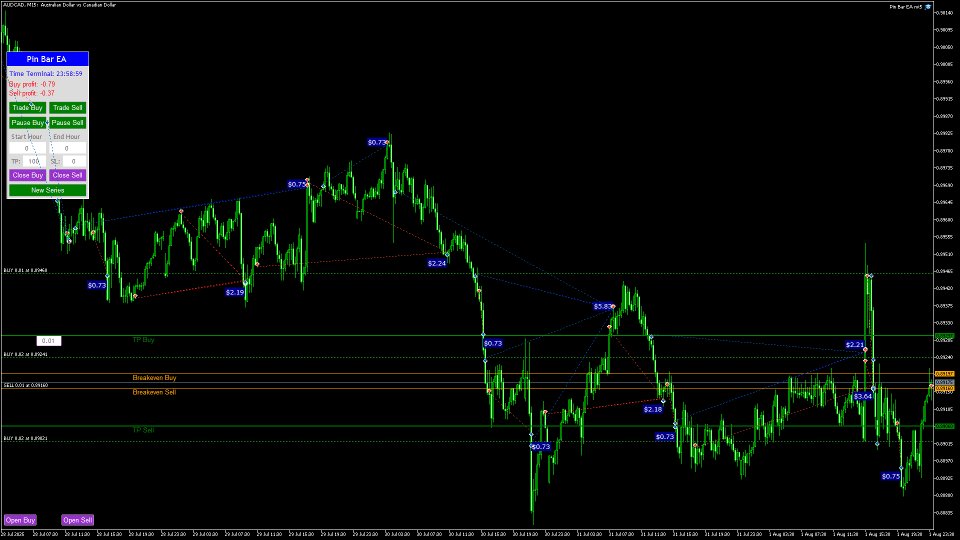Image resolution: width=960 pixels, height=540 pixels.
Task: Start a New Series
Action: [x=48, y=190]
